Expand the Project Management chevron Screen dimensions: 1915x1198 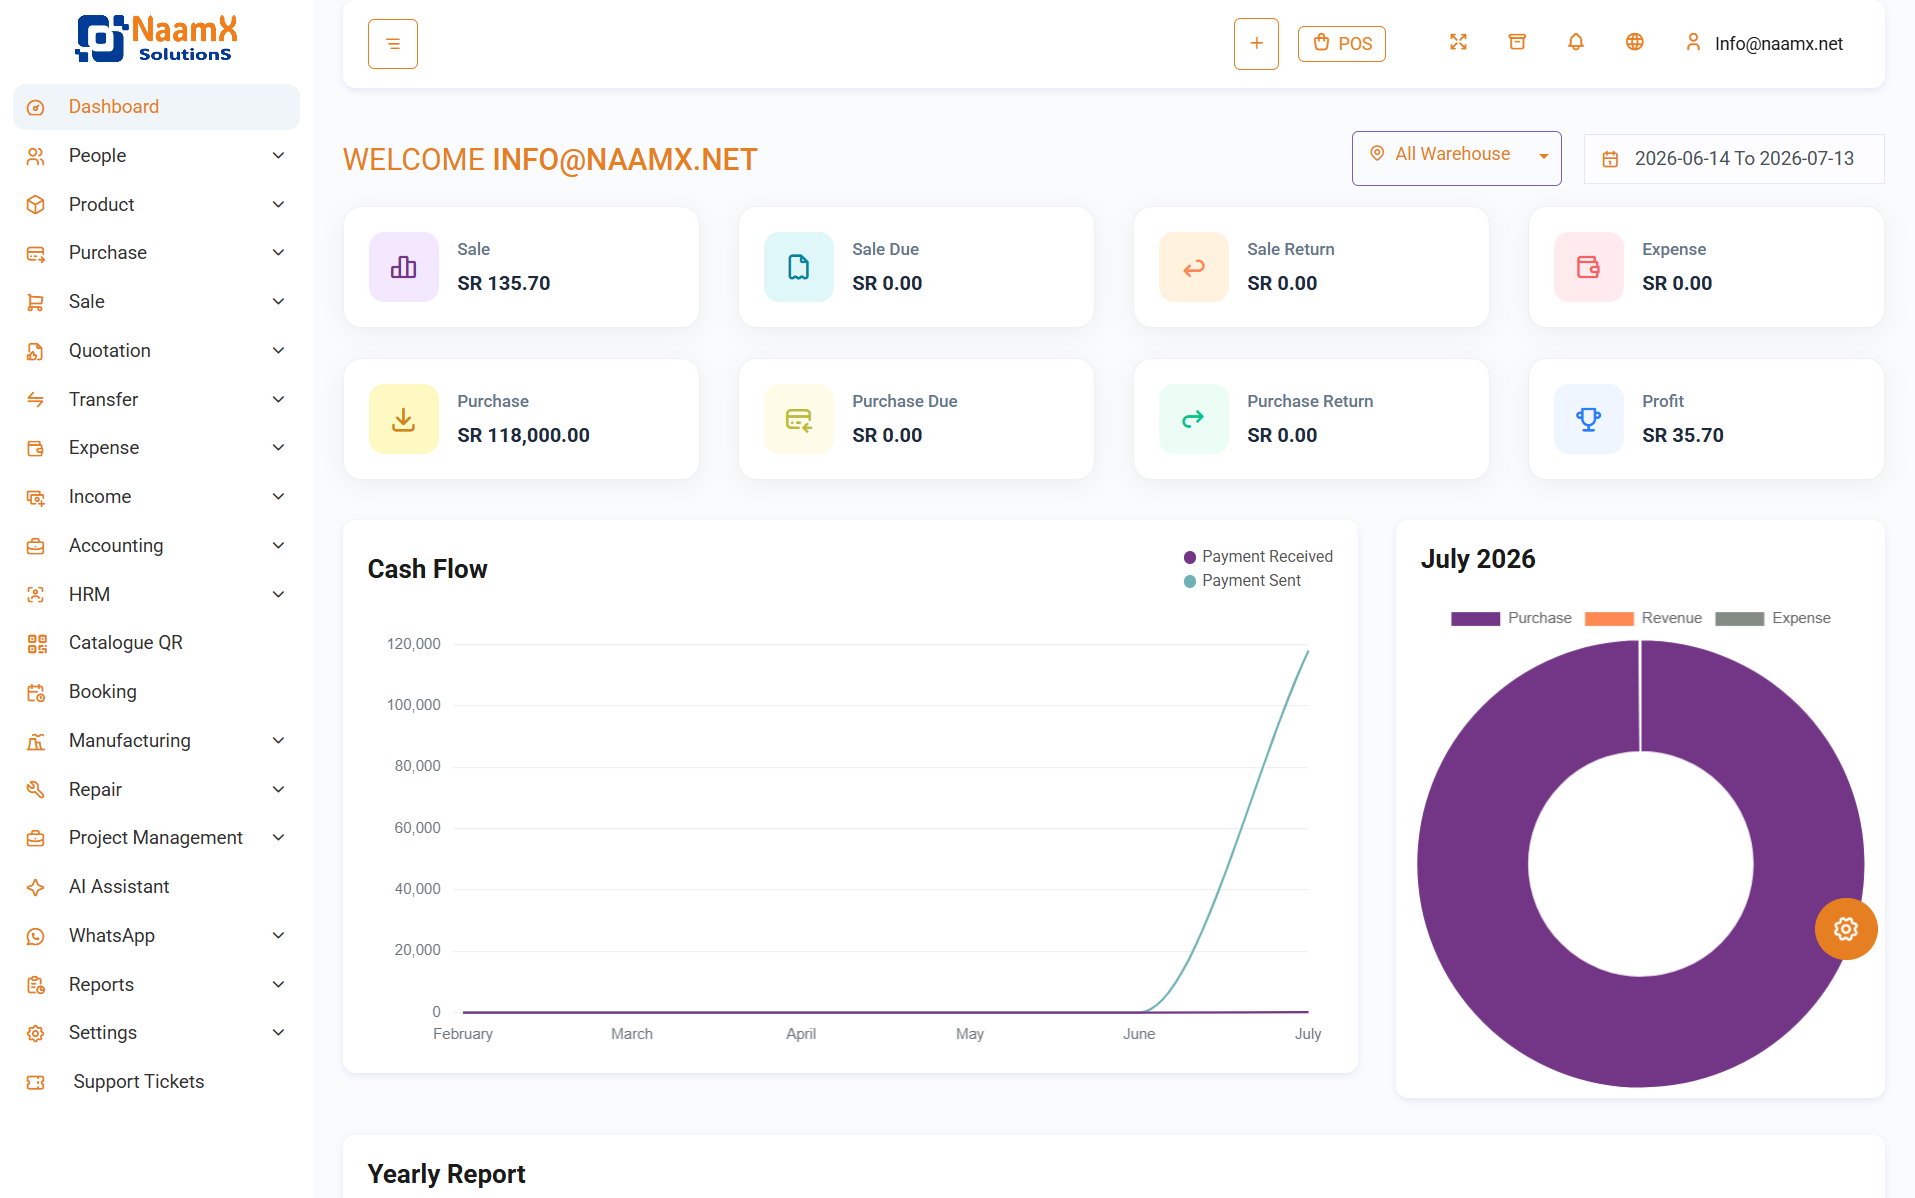tap(278, 838)
